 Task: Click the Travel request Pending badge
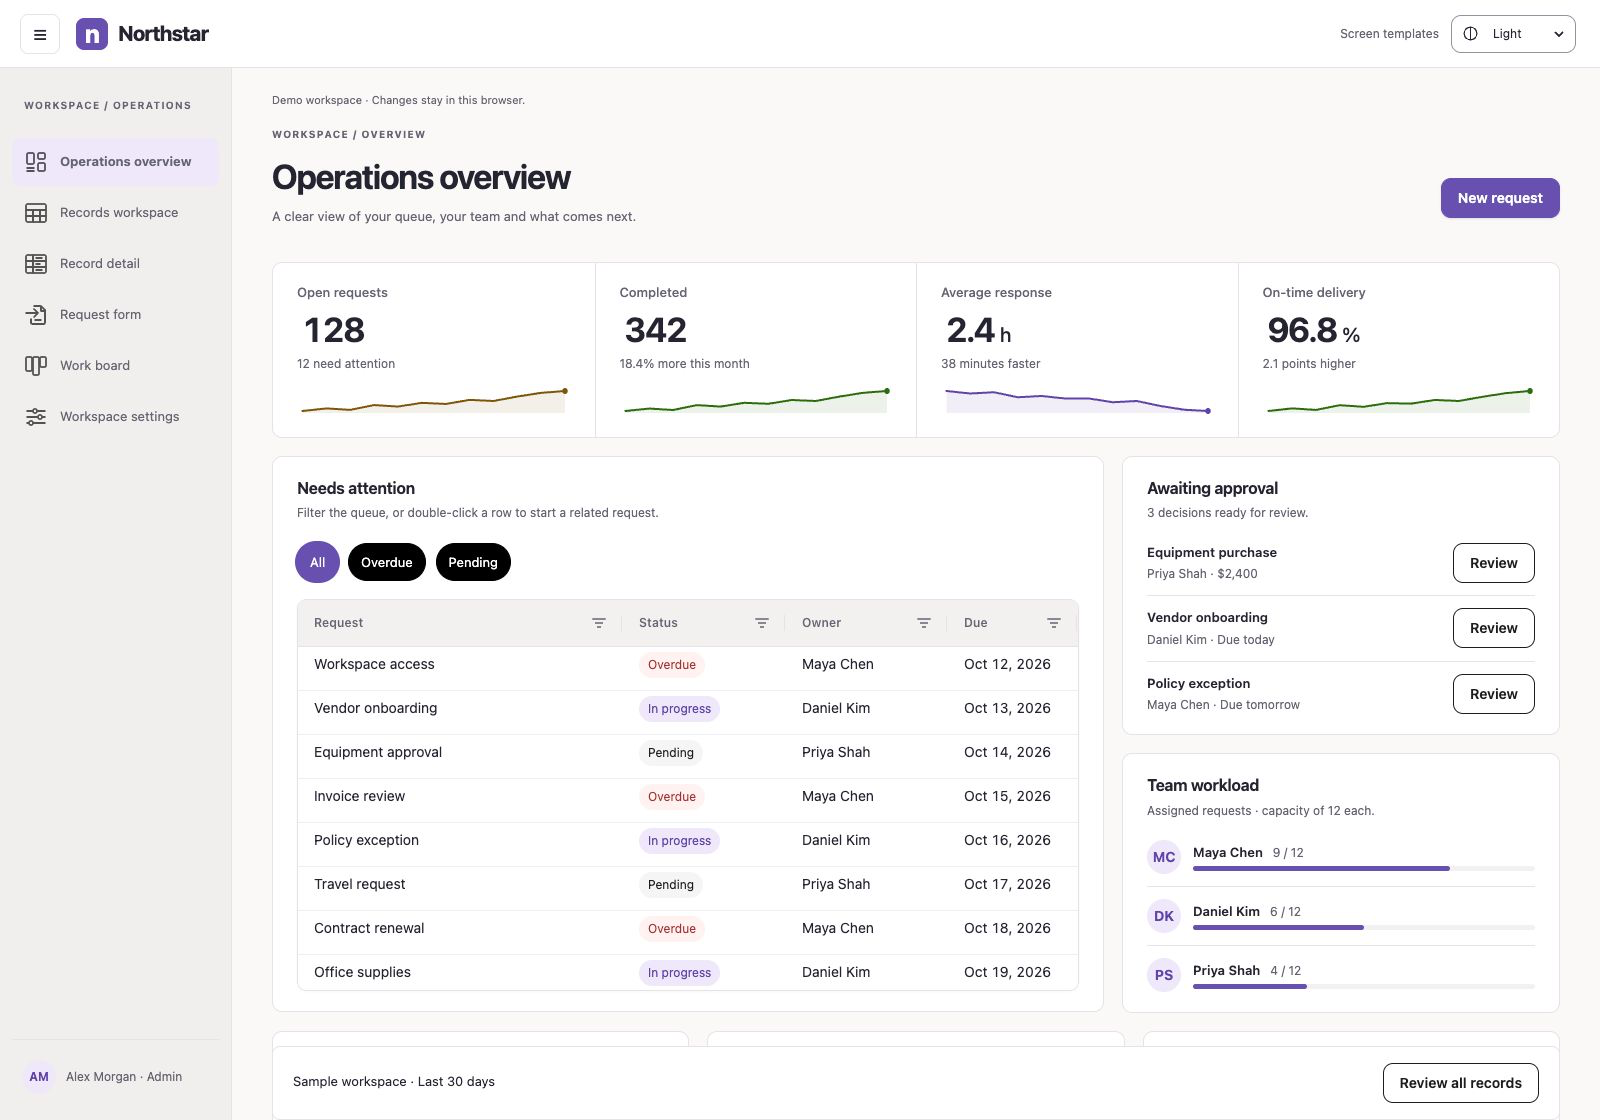coord(670,885)
